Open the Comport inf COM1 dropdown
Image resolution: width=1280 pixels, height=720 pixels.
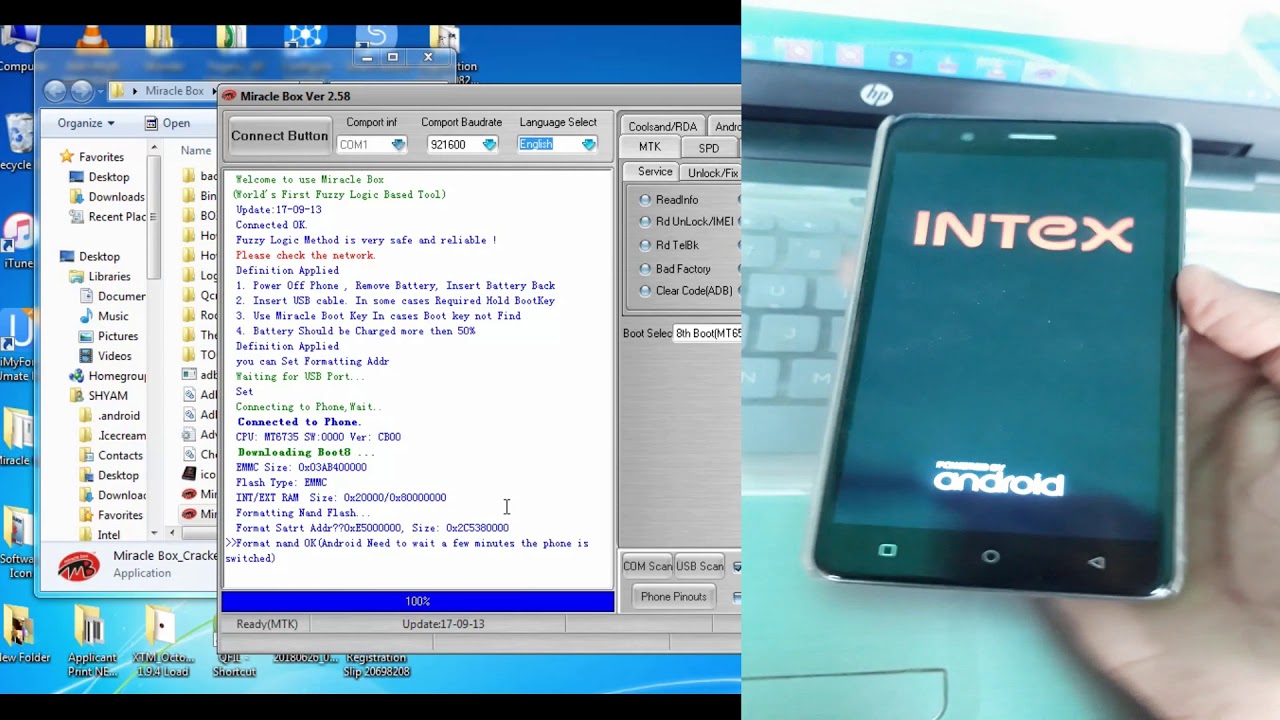[x=398, y=145]
